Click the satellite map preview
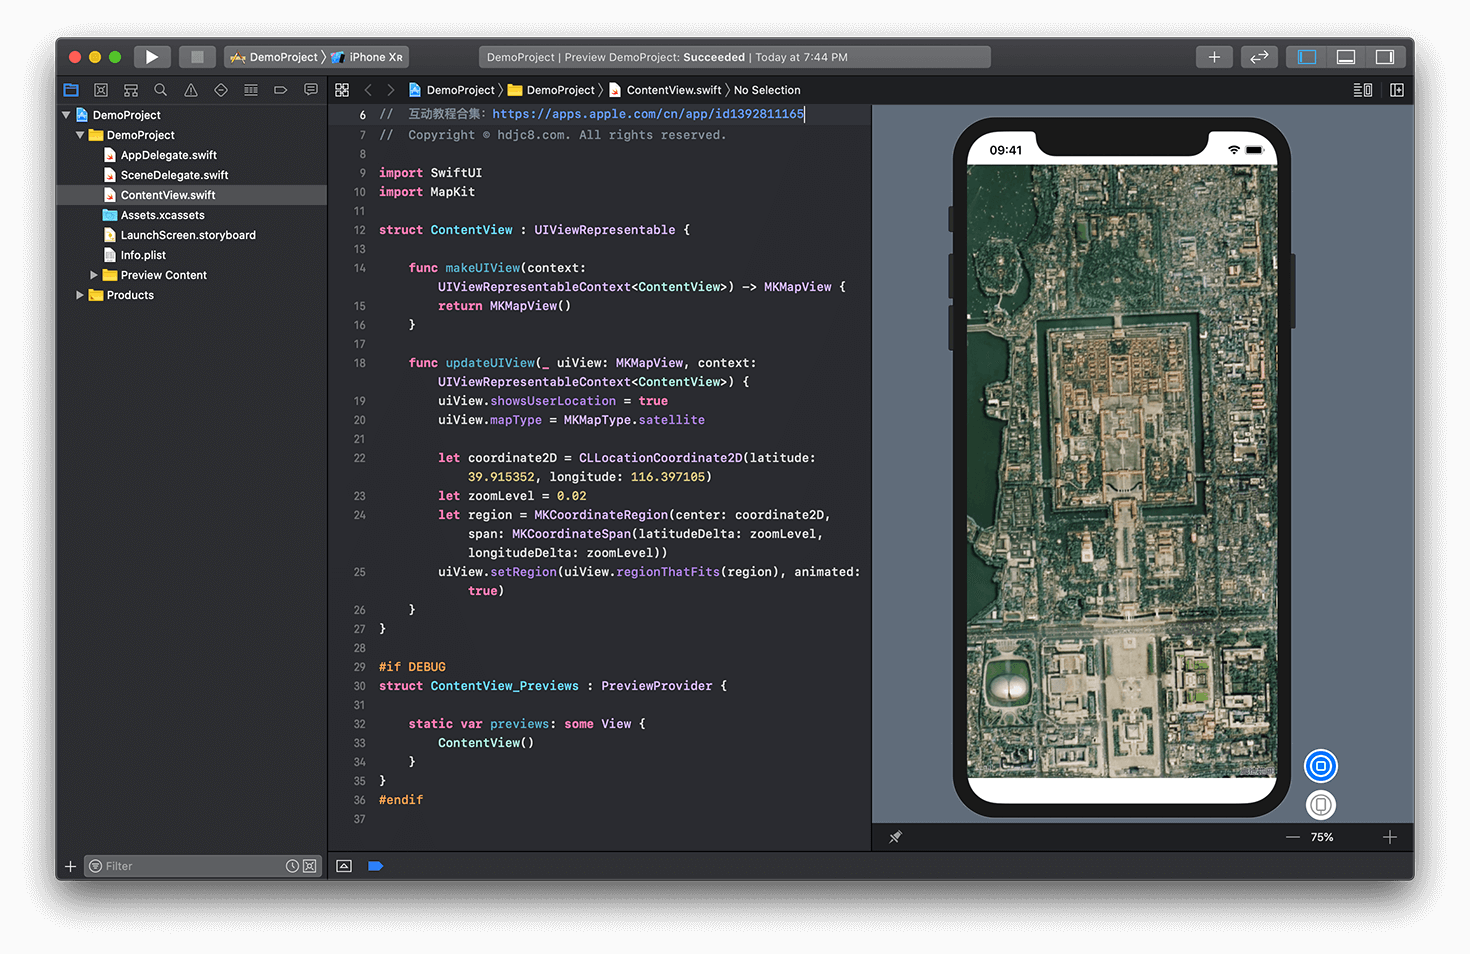The width and height of the screenshot is (1470, 954). (1121, 471)
